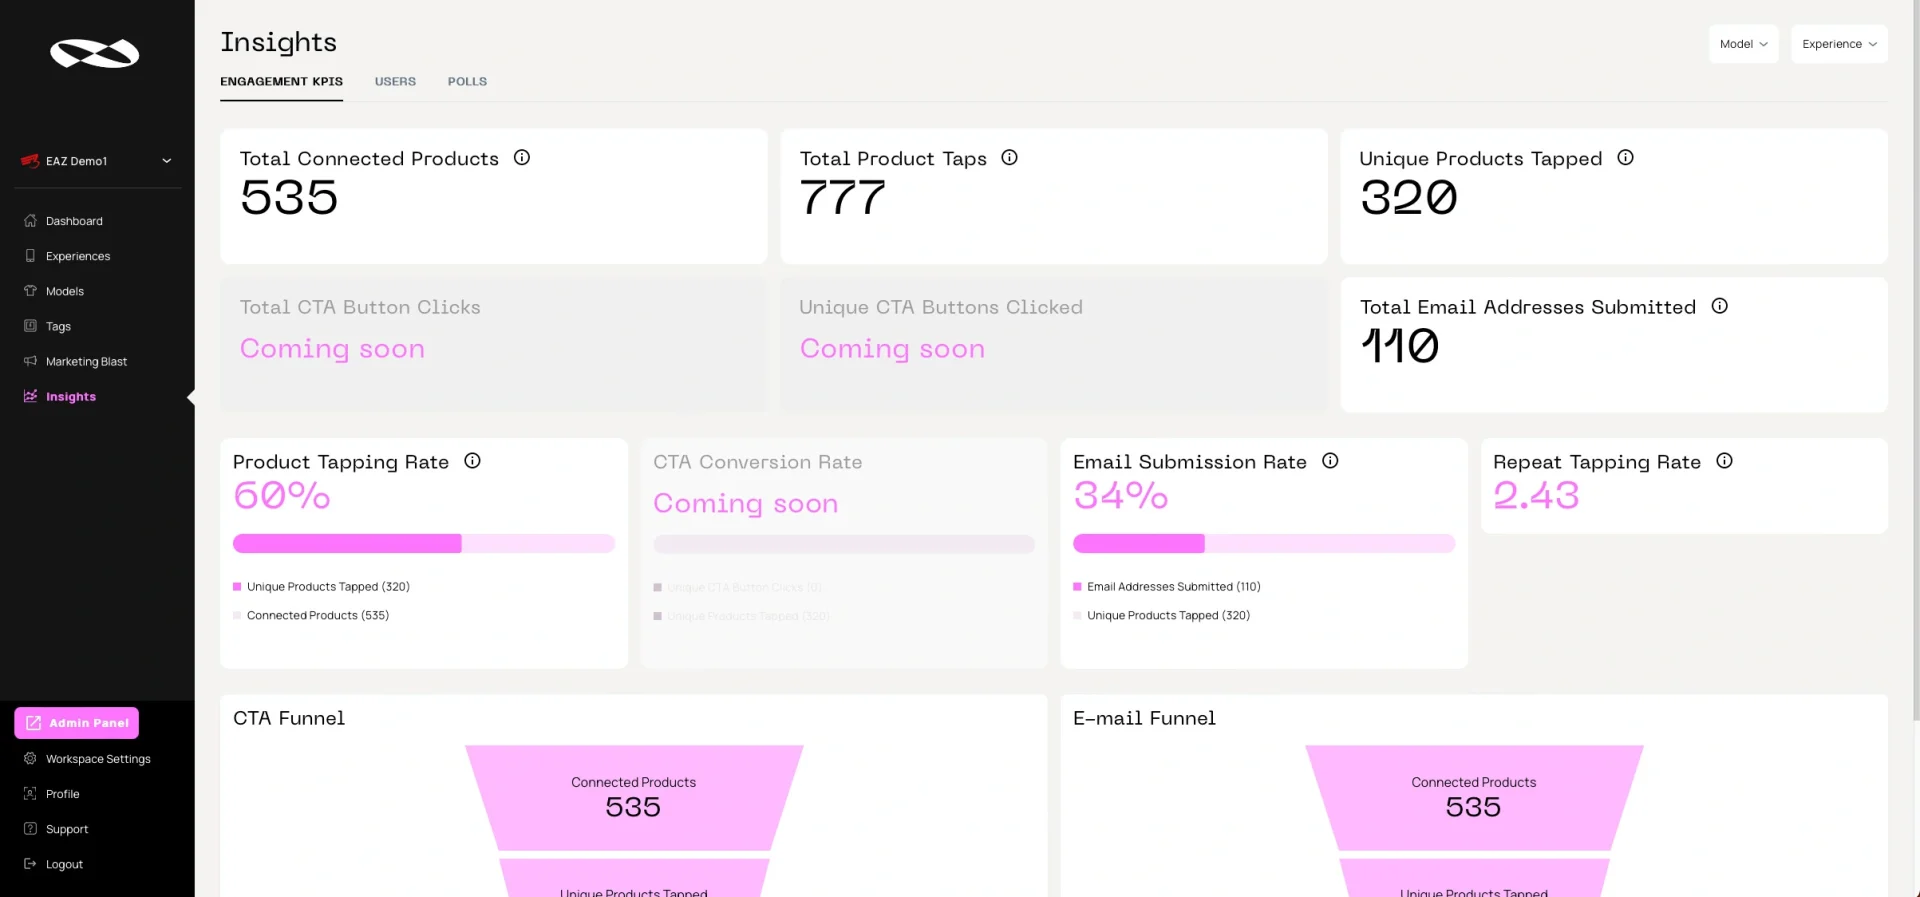This screenshot has width=1920, height=897.
Task: Click the info icon next to Product Tapping Rate
Action: 472,461
